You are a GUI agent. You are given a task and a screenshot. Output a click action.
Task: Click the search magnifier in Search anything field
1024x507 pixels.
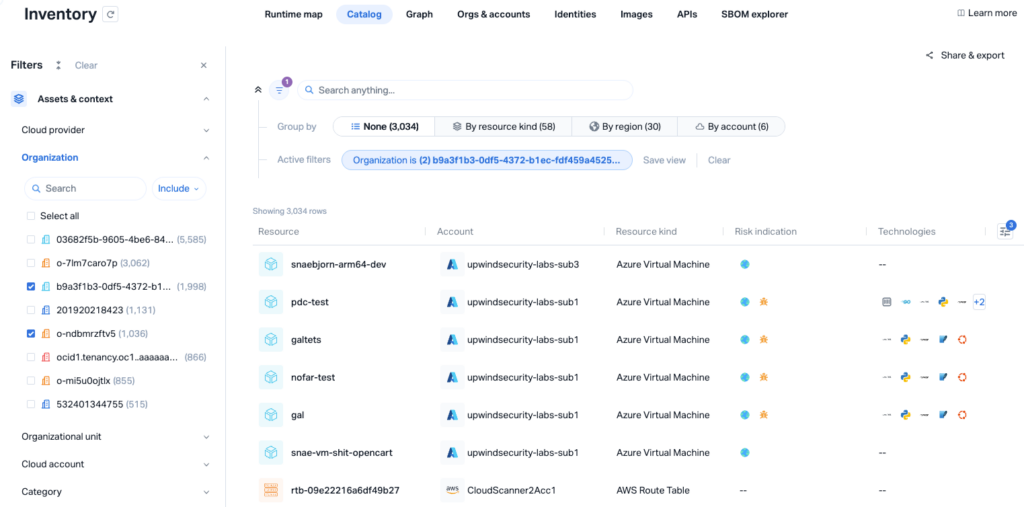pyautogui.click(x=310, y=90)
